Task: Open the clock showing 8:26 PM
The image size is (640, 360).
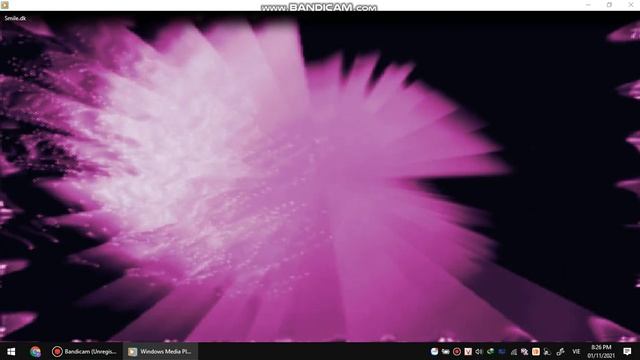Action: (601, 351)
